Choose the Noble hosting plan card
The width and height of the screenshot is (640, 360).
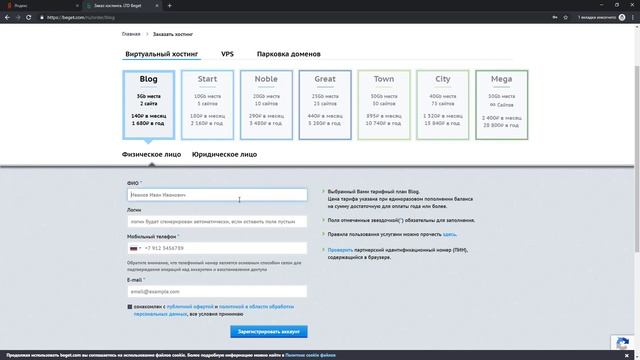266,105
